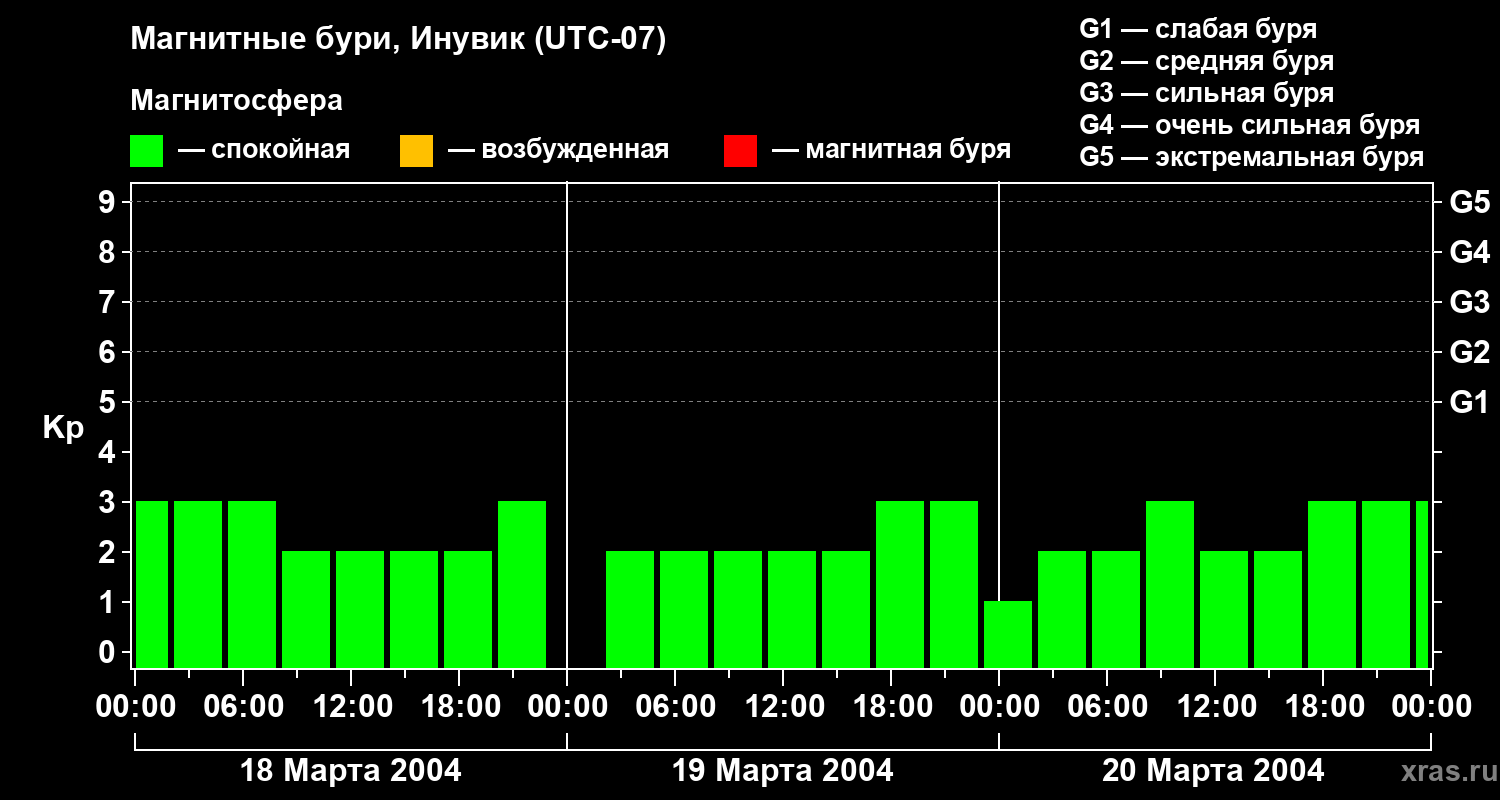The height and width of the screenshot is (800, 1500).
Task: Click the Kp 2 bar at 12:00 on 18 March
Action: coord(360,609)
